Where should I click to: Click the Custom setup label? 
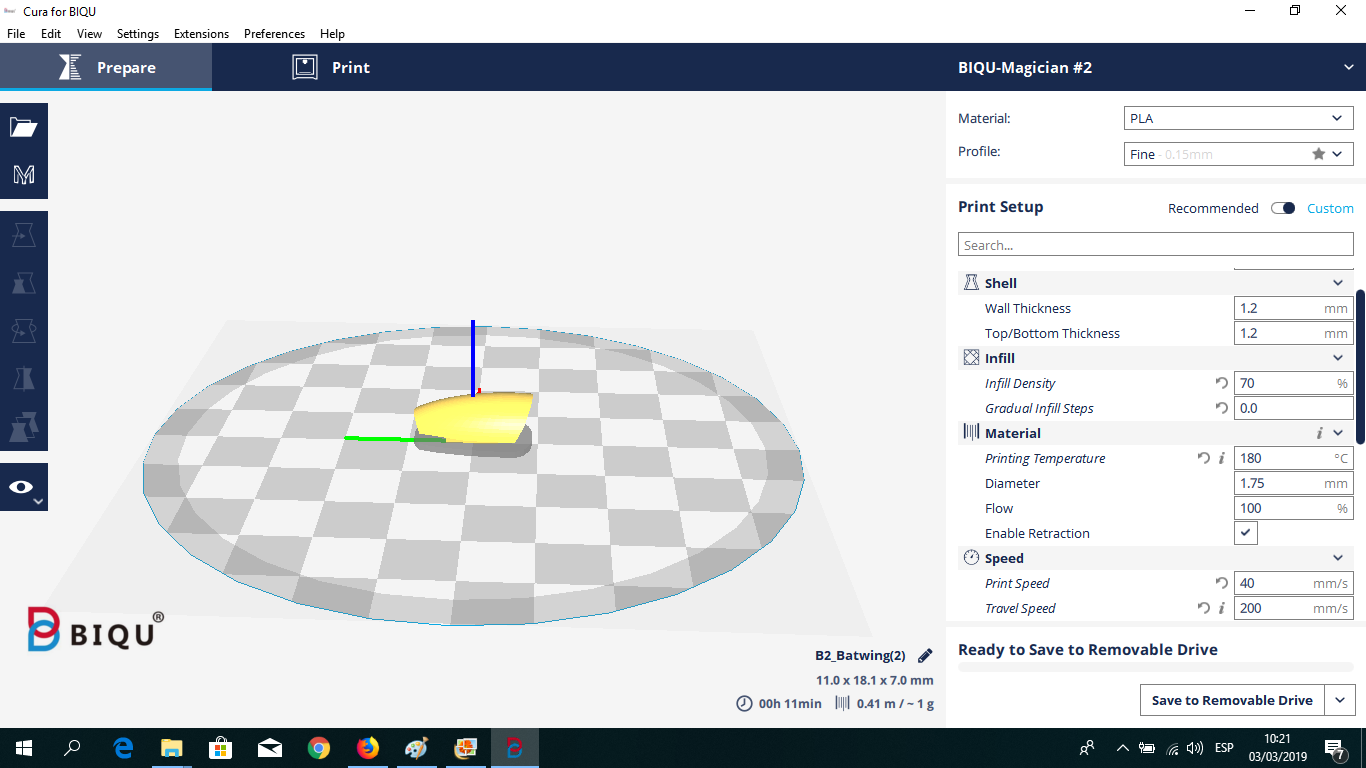click(1330, 208)
